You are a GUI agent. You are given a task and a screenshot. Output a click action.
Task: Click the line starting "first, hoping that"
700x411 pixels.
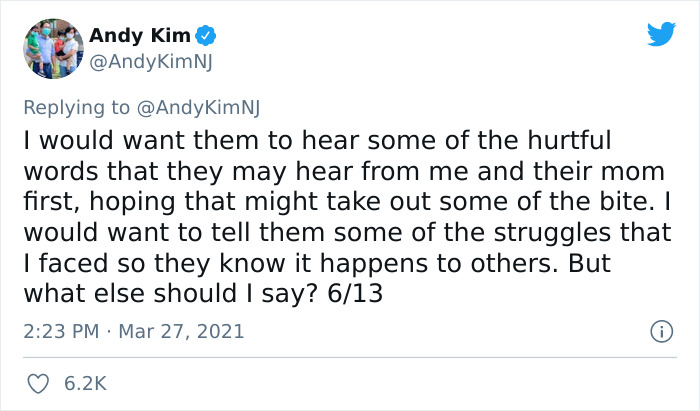[347, 202]
